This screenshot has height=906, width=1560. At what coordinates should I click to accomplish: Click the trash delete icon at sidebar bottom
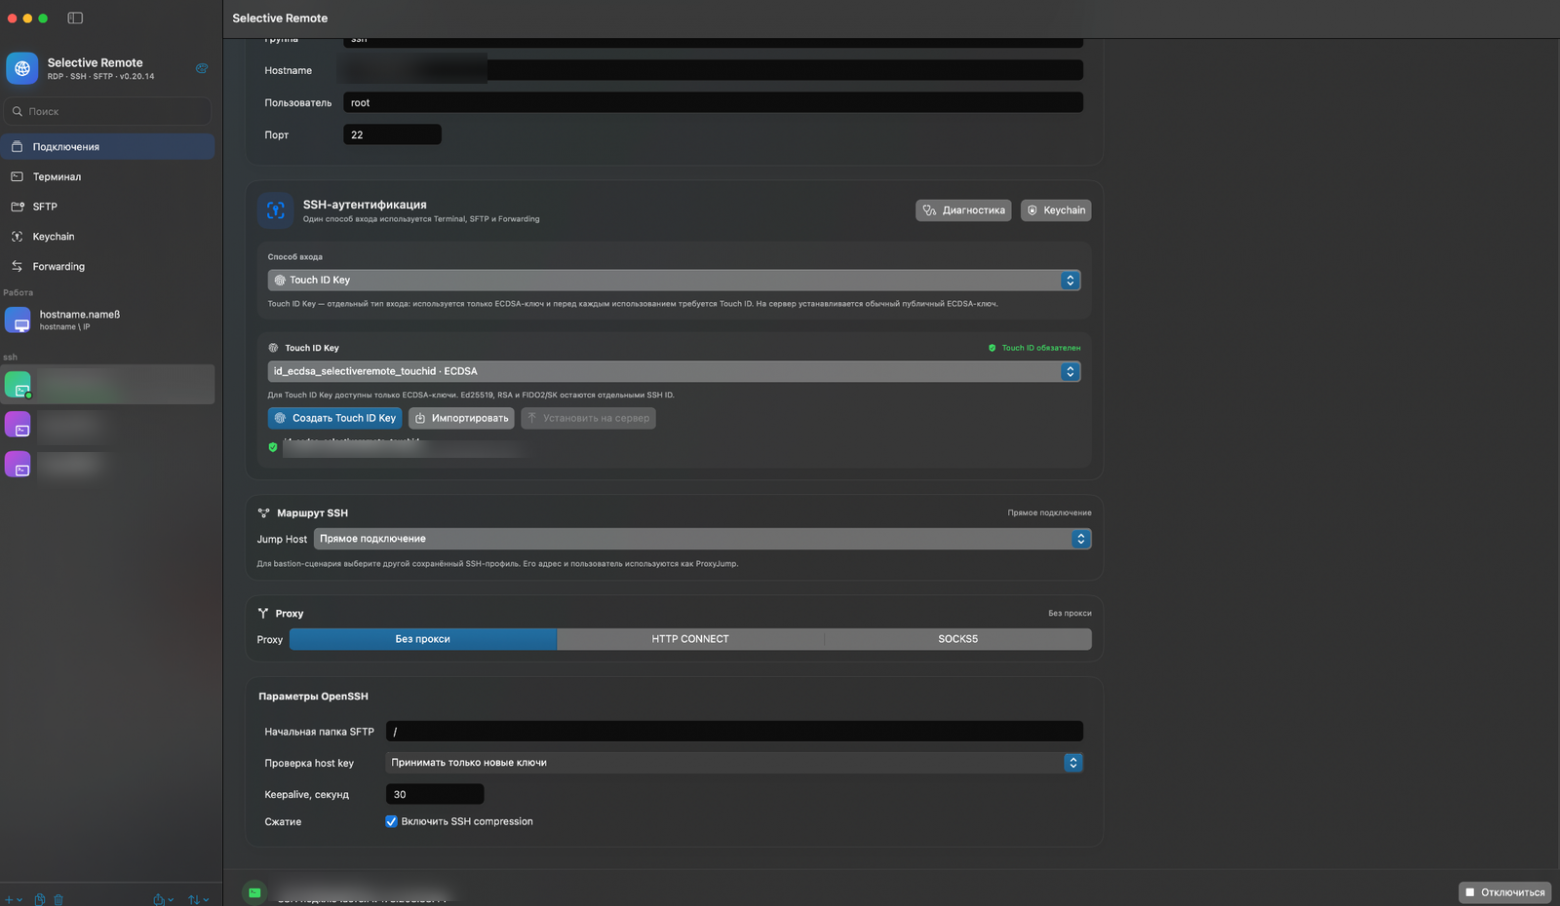tap(59, 899)
